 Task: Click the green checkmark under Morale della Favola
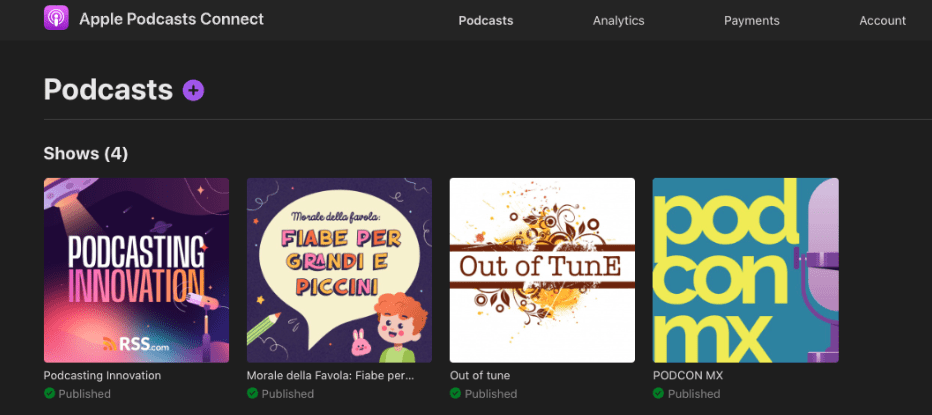[x=252, y=393]
